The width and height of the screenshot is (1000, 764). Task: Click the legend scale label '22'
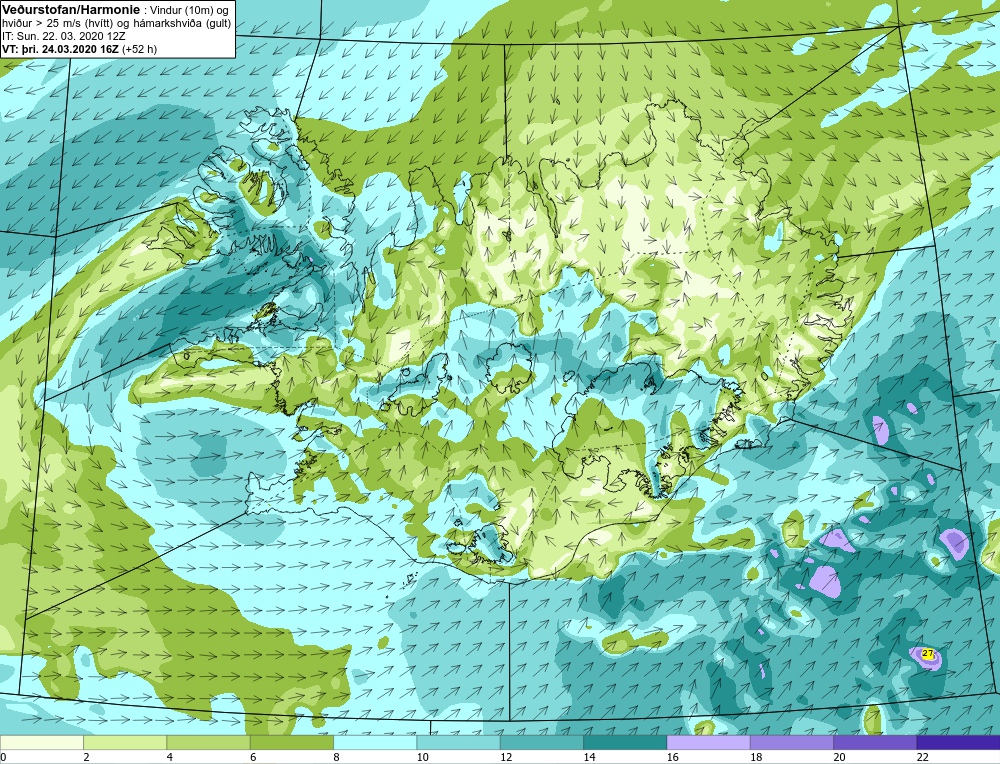(922, 757)
